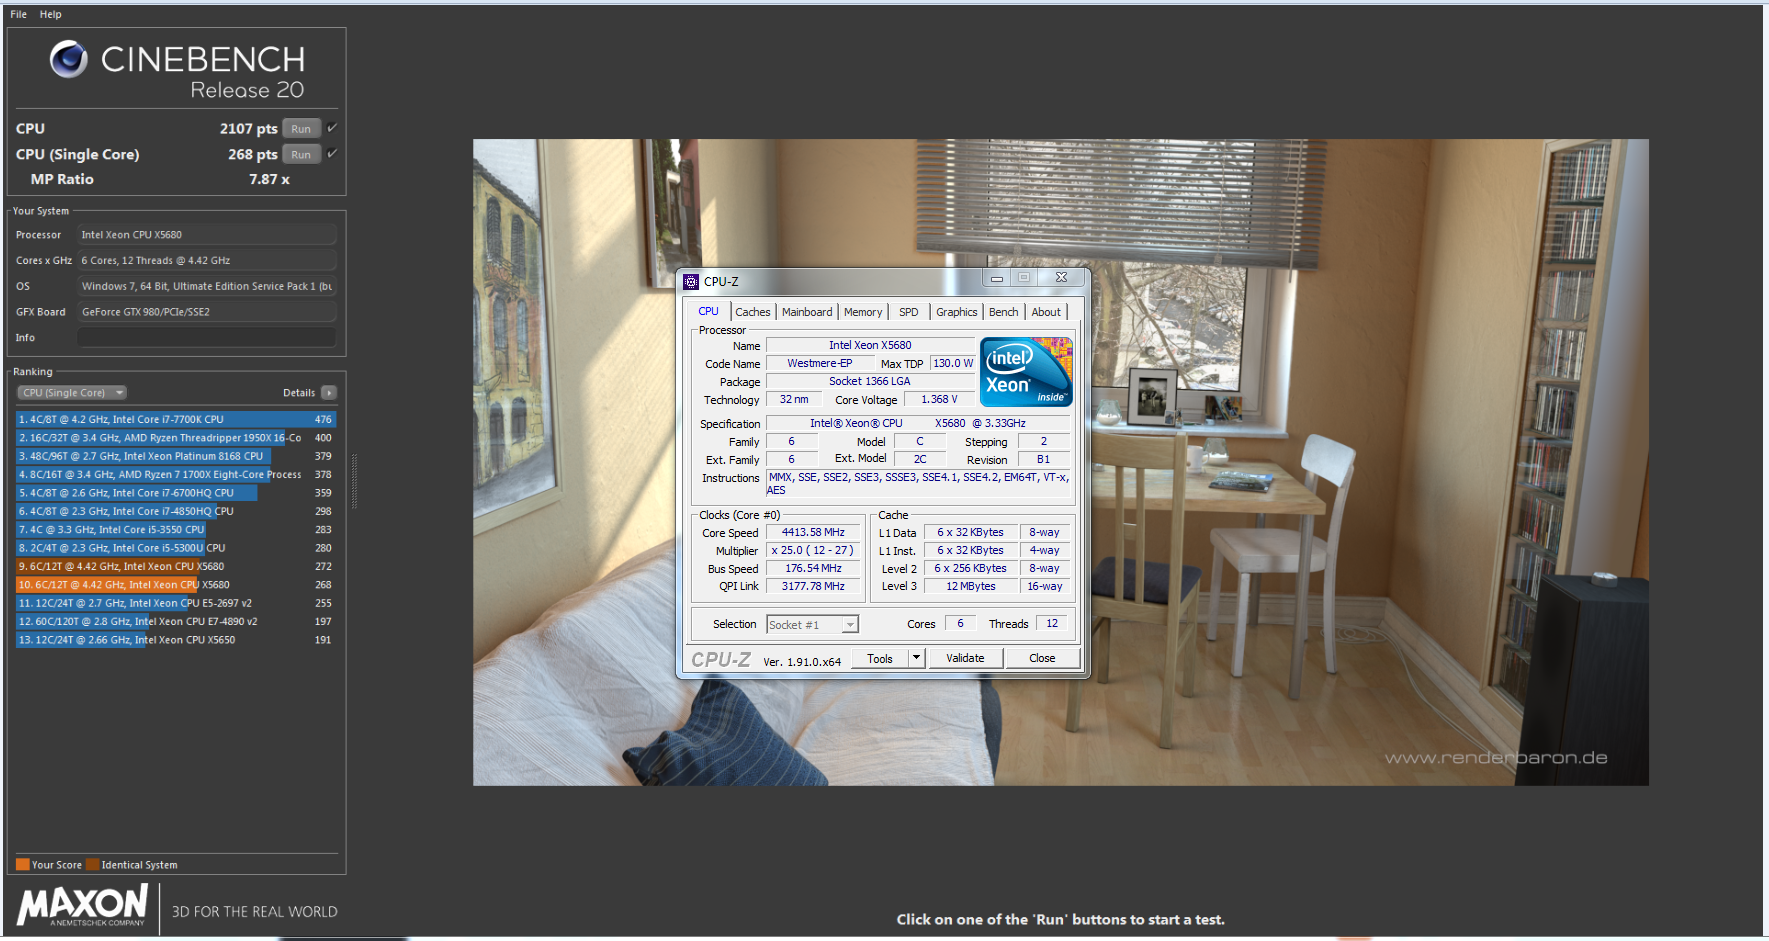Screen dimensions: 1769x941
Task: Select ranking row 8 Intel Core i5-5300U
Action: tap(176, 548)
